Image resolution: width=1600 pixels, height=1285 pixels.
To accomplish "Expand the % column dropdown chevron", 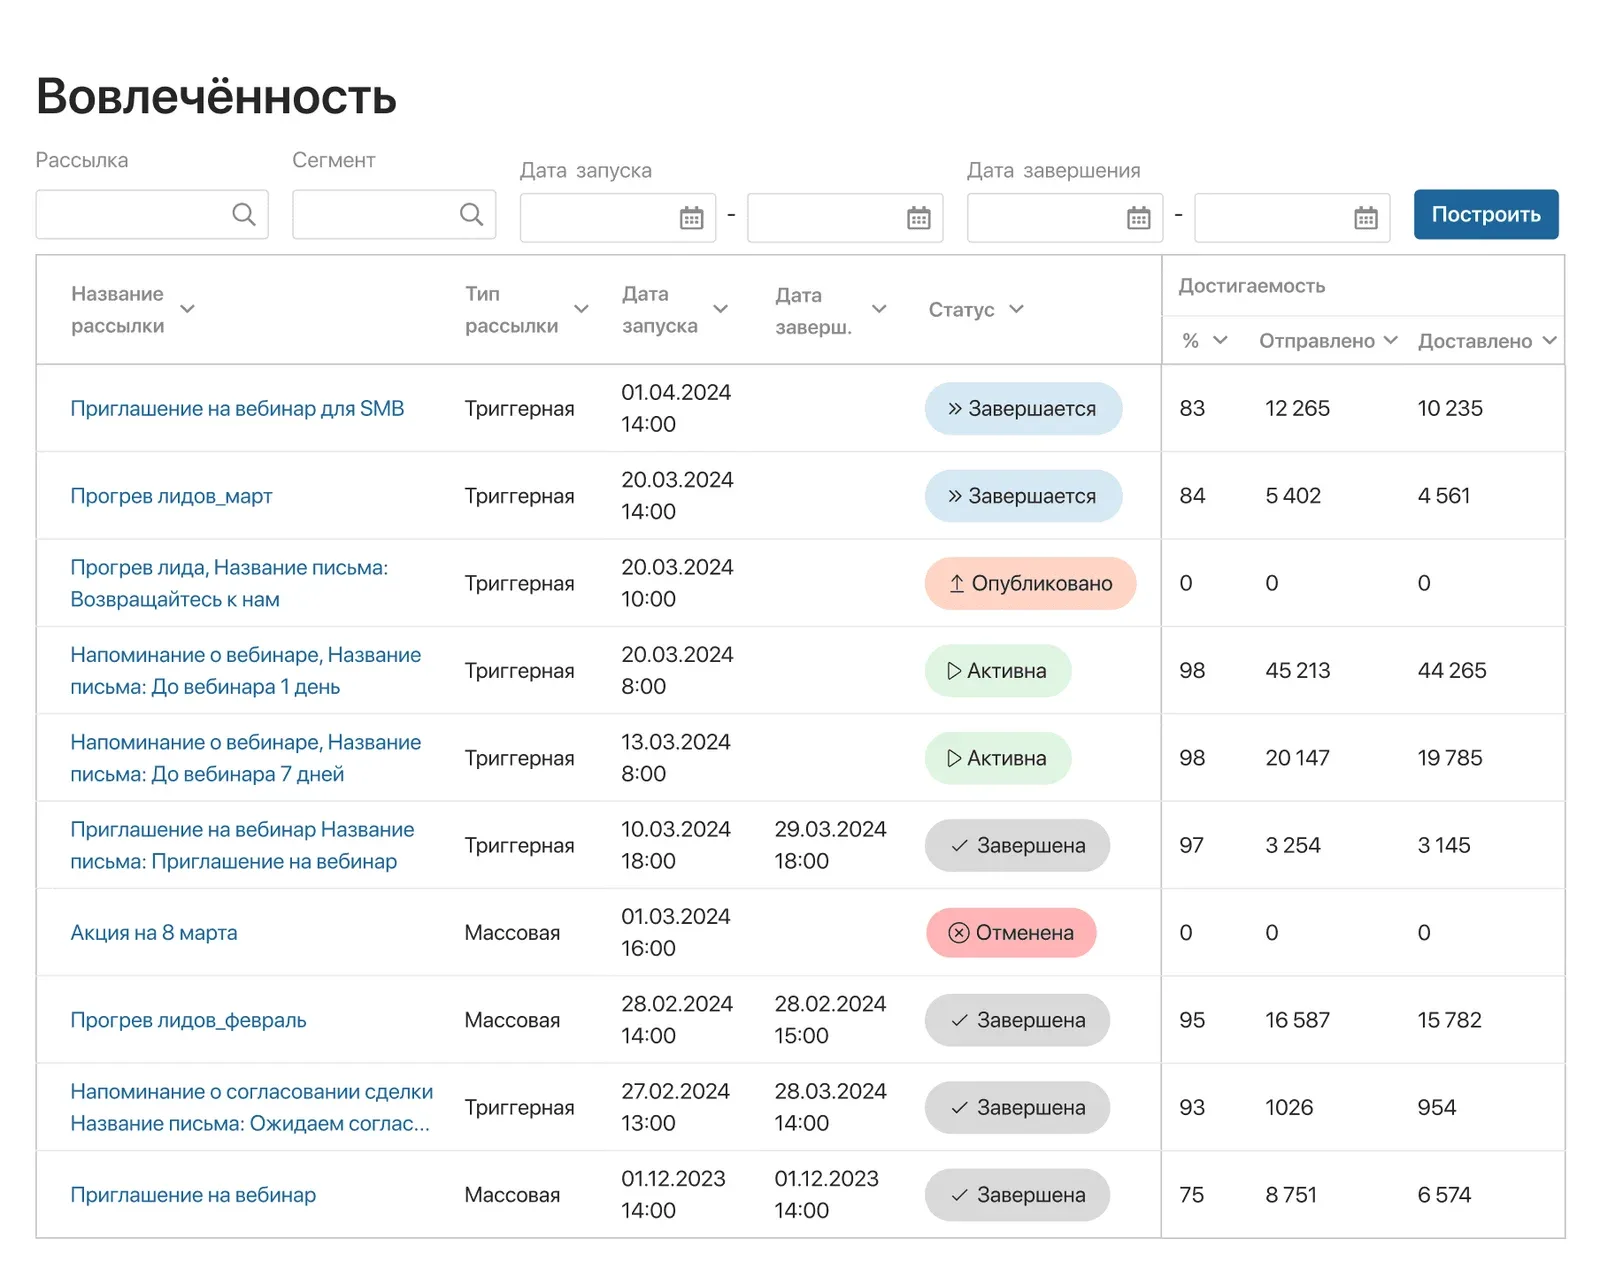I will [1220, 340].
